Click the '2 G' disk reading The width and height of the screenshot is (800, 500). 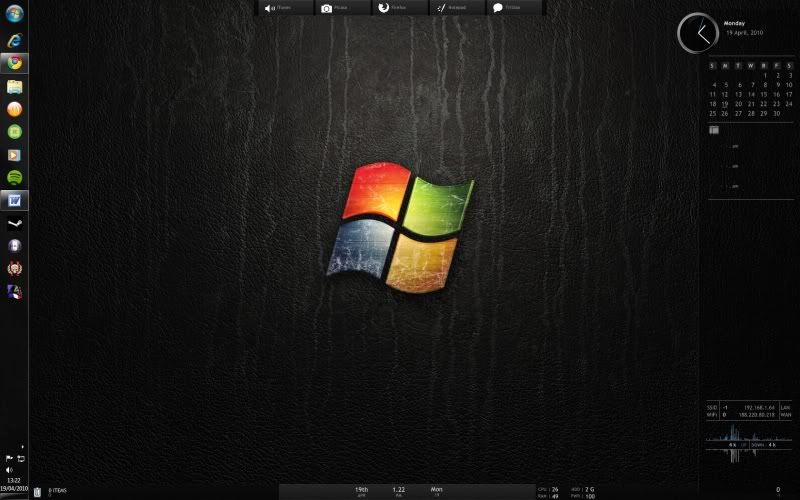589,489
